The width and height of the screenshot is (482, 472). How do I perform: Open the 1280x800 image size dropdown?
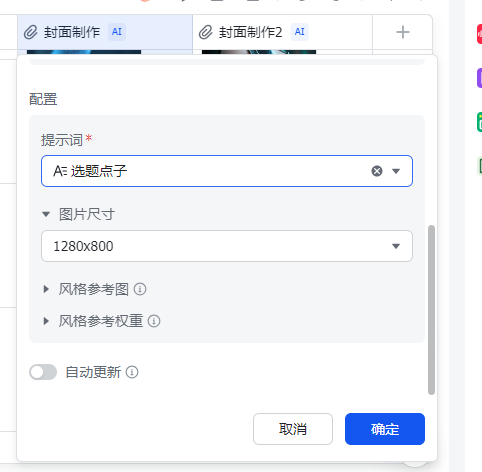coord(227,246)
